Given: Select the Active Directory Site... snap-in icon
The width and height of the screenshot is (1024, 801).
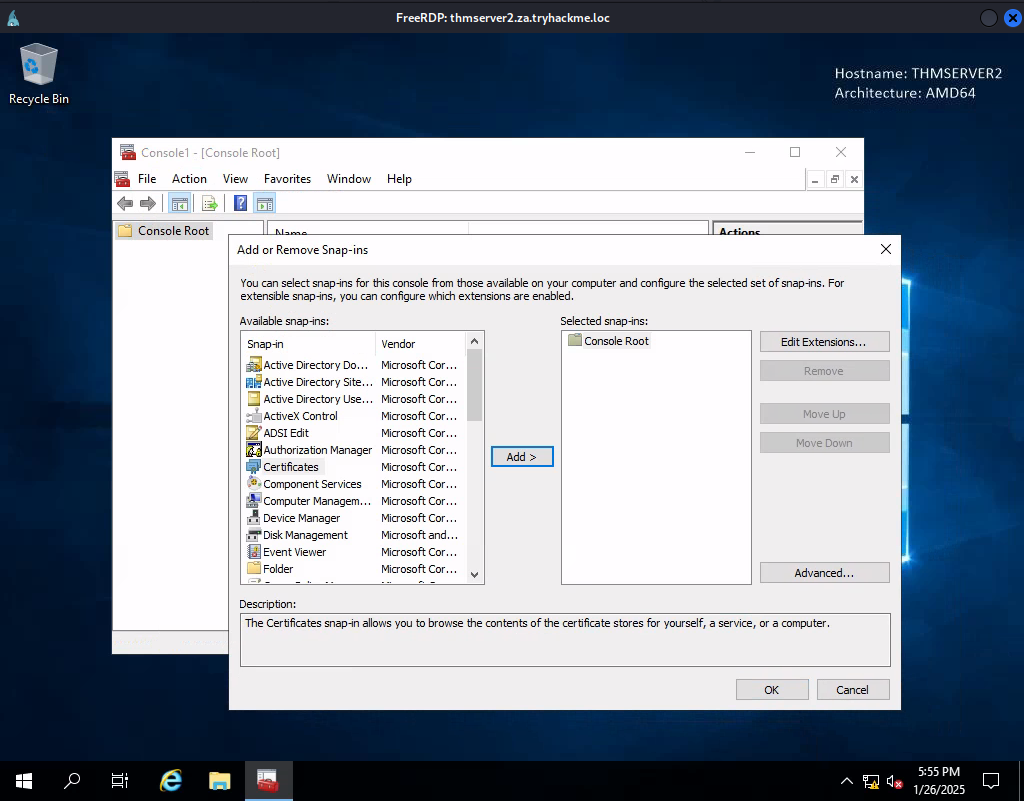Looking at the screenshot, I should (x=253, y=382).
